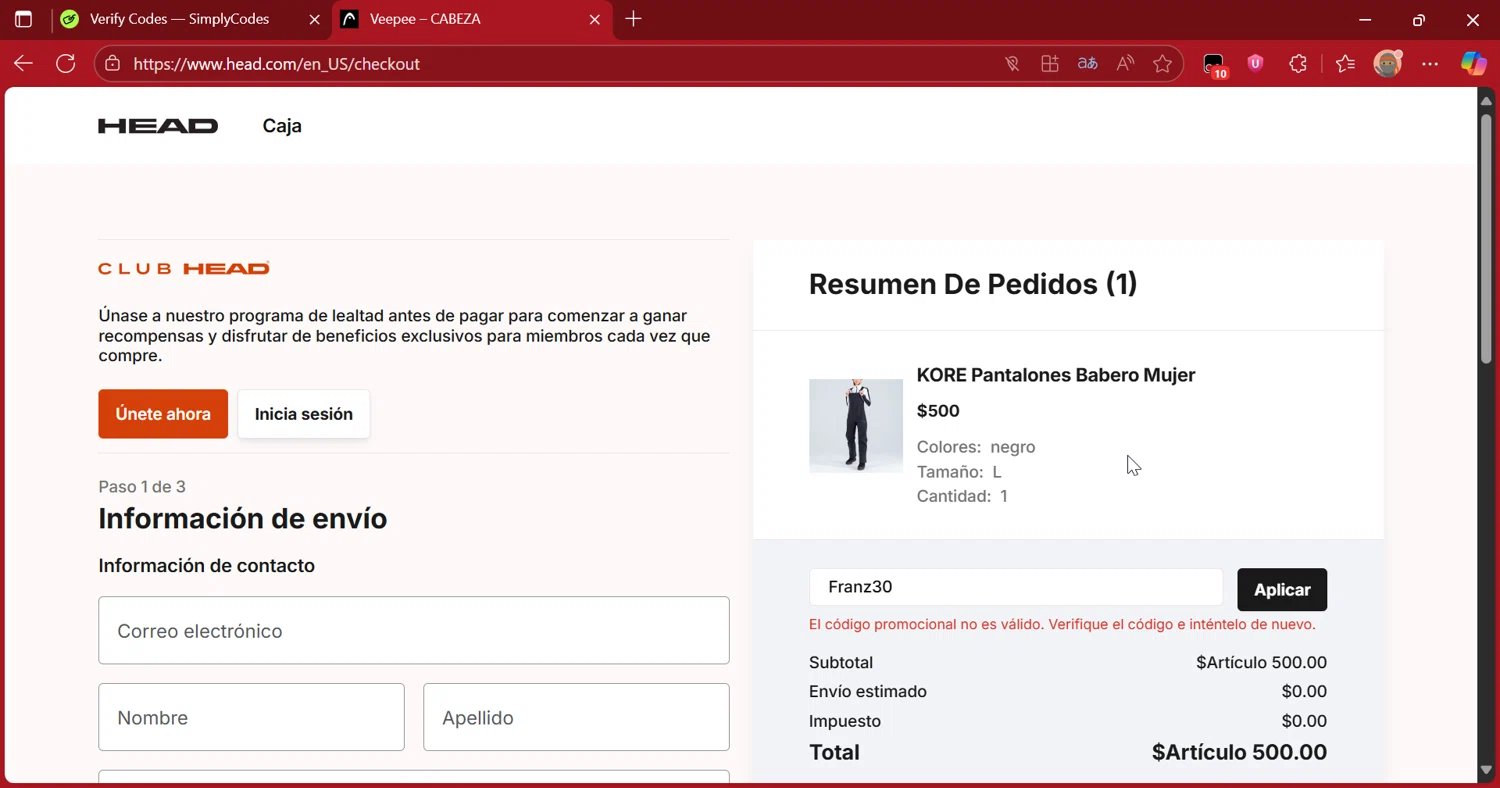Click the Envío estimado row label
The width and height of the screenshot is (1500, 788).
click(x=868, y=692)
